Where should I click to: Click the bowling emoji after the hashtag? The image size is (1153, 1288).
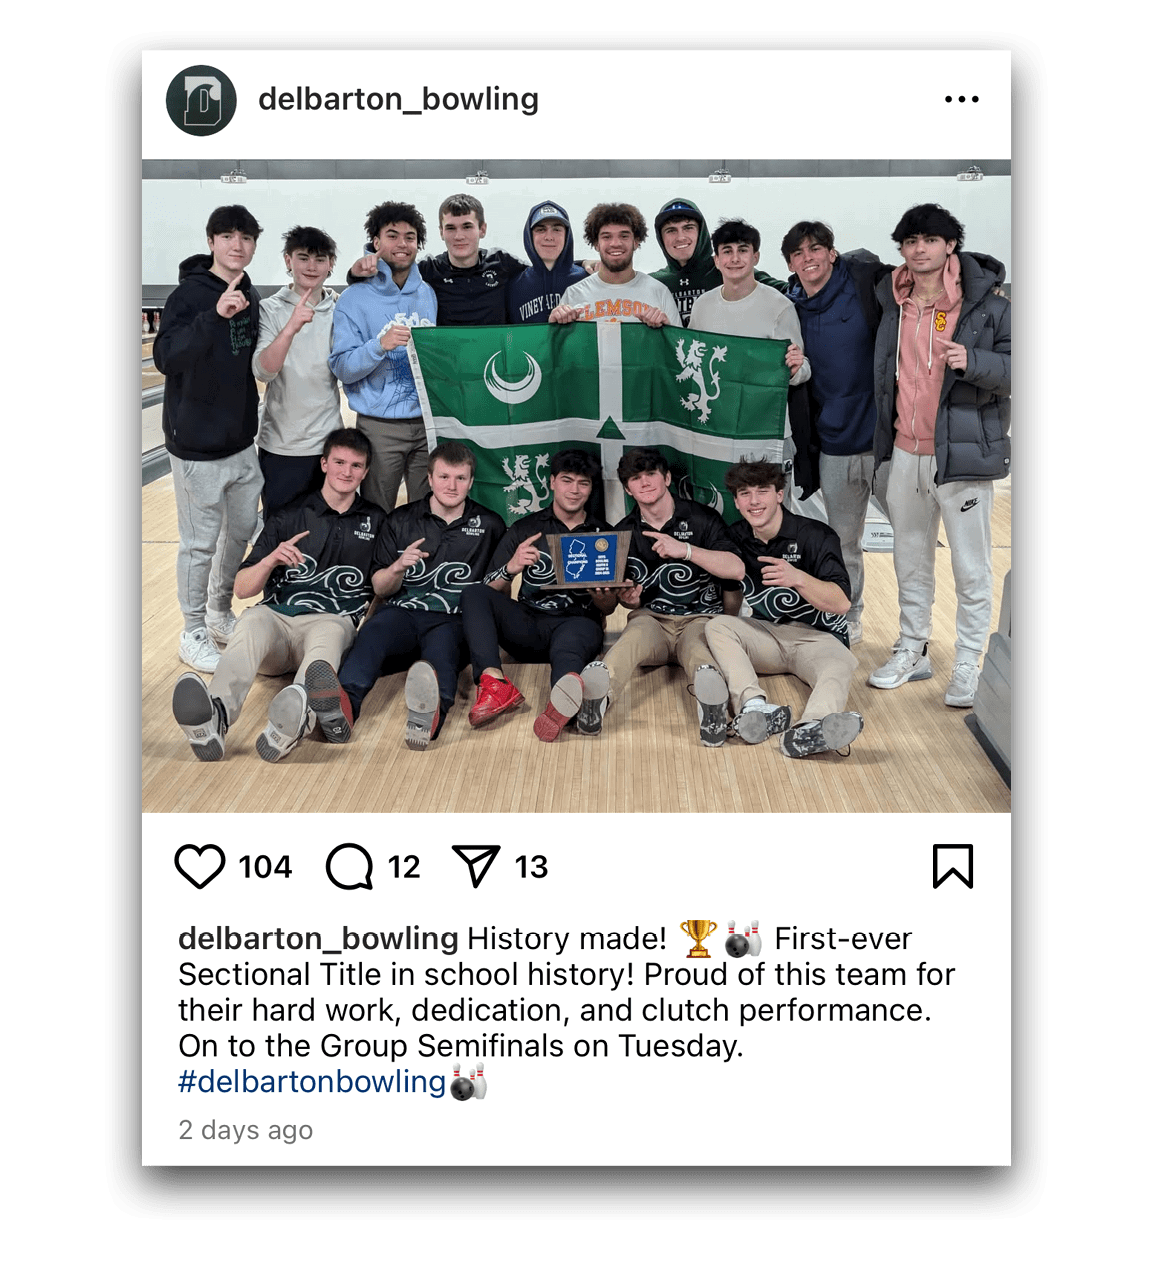(x=468, y=1082)
